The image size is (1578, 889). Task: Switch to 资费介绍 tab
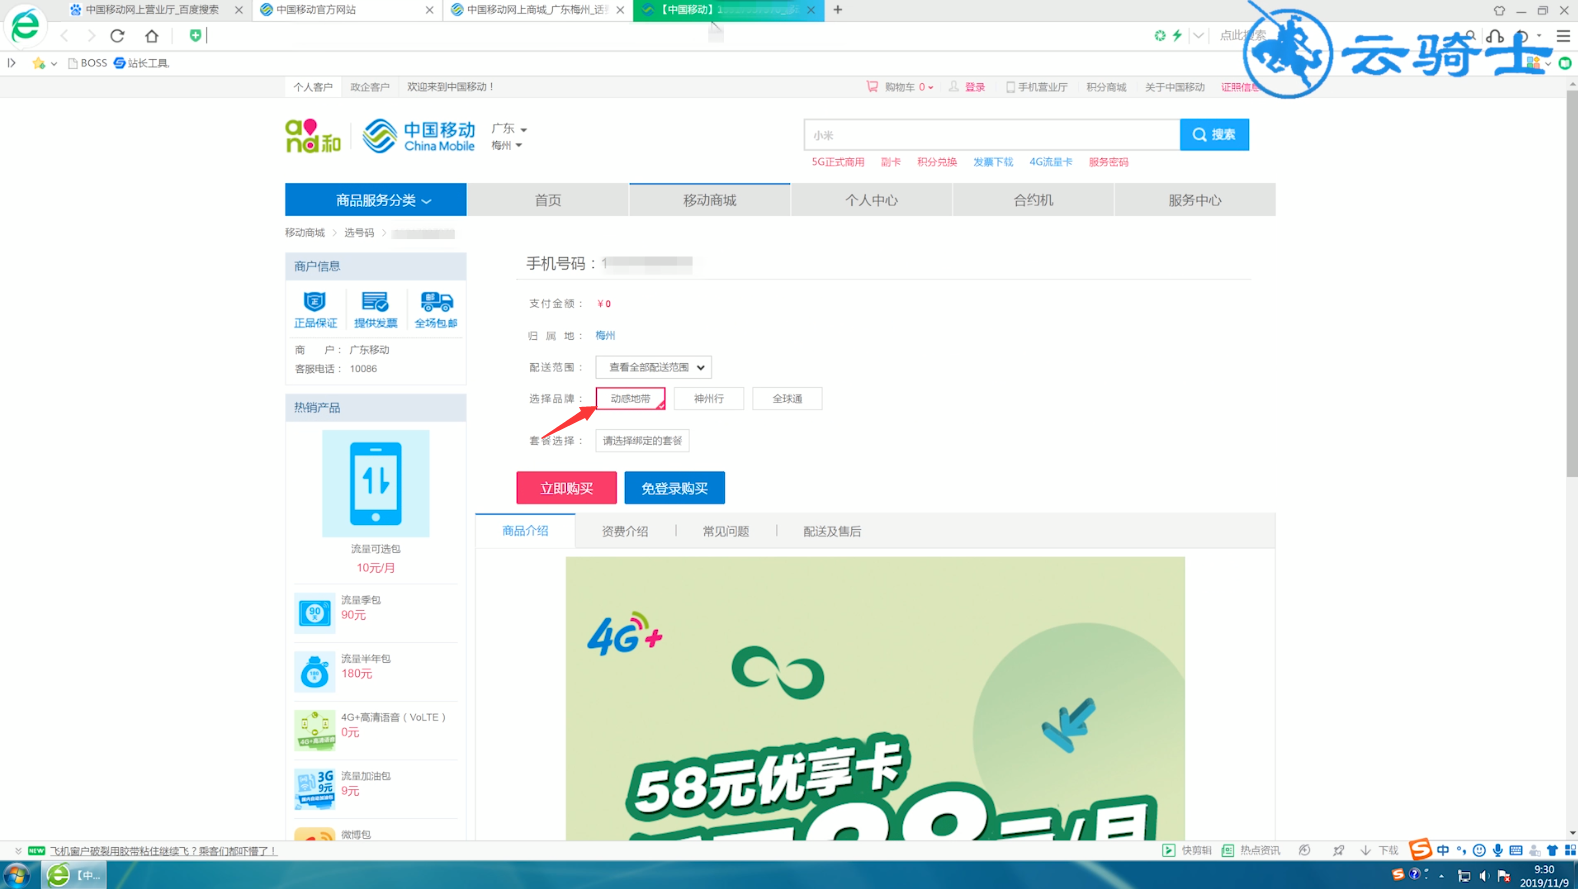pos(625,531)
